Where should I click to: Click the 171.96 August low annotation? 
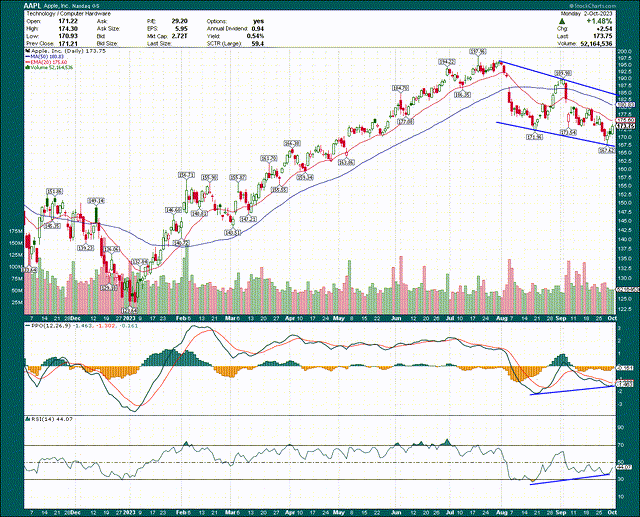(535, 138)
